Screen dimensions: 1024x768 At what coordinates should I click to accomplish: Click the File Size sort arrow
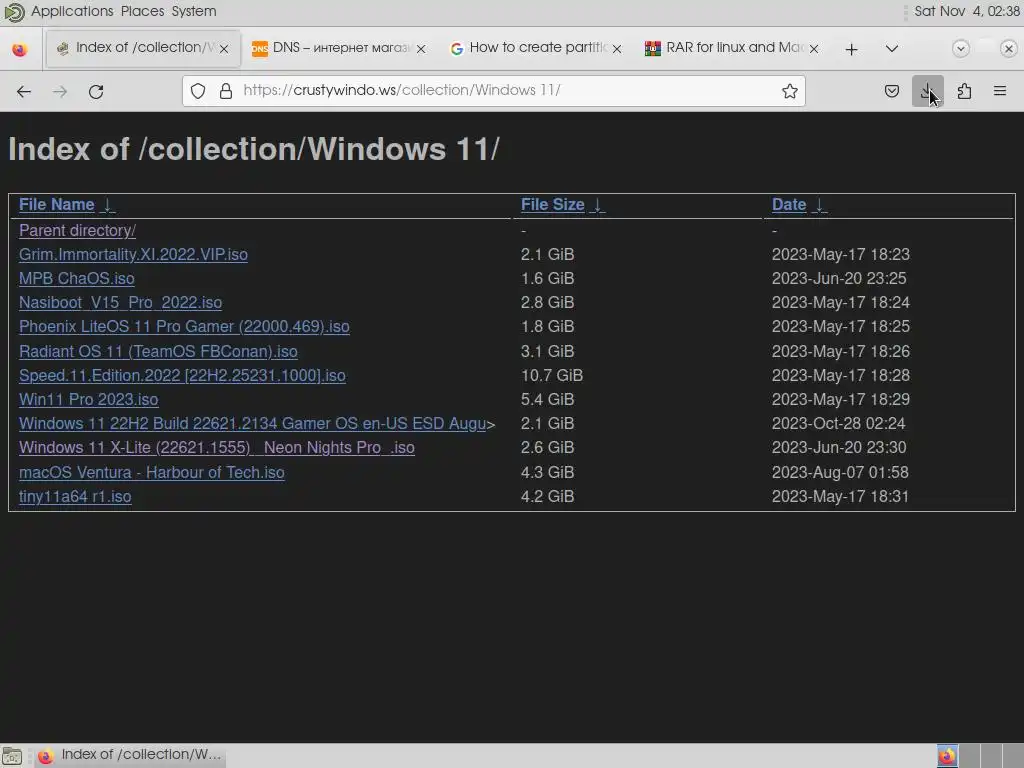pyautogui.click(x=598, y=205)
